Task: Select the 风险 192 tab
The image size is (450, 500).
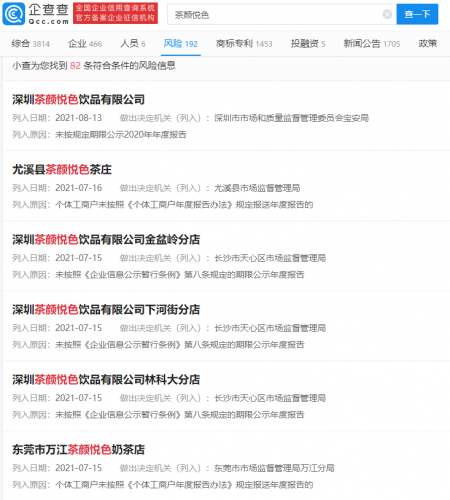Action: tap(181, 44)
